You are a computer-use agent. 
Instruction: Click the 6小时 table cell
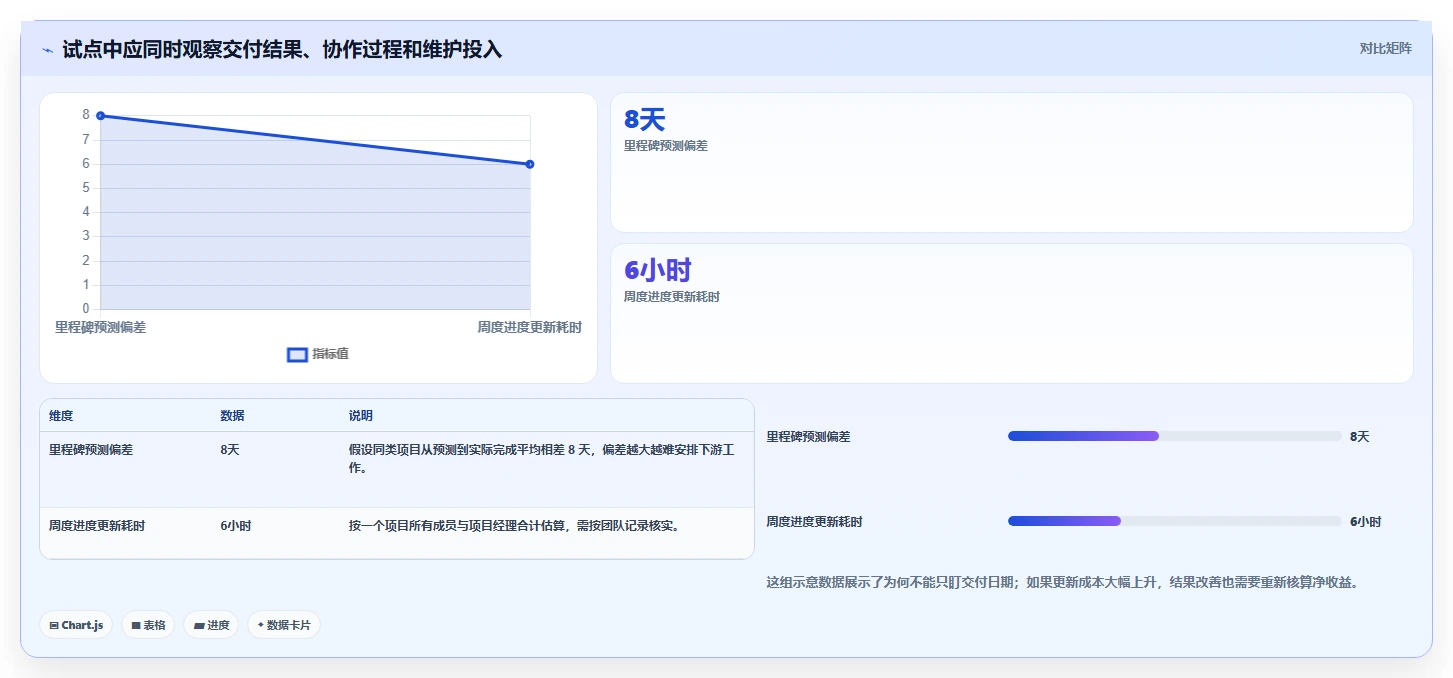coord(236,526)
